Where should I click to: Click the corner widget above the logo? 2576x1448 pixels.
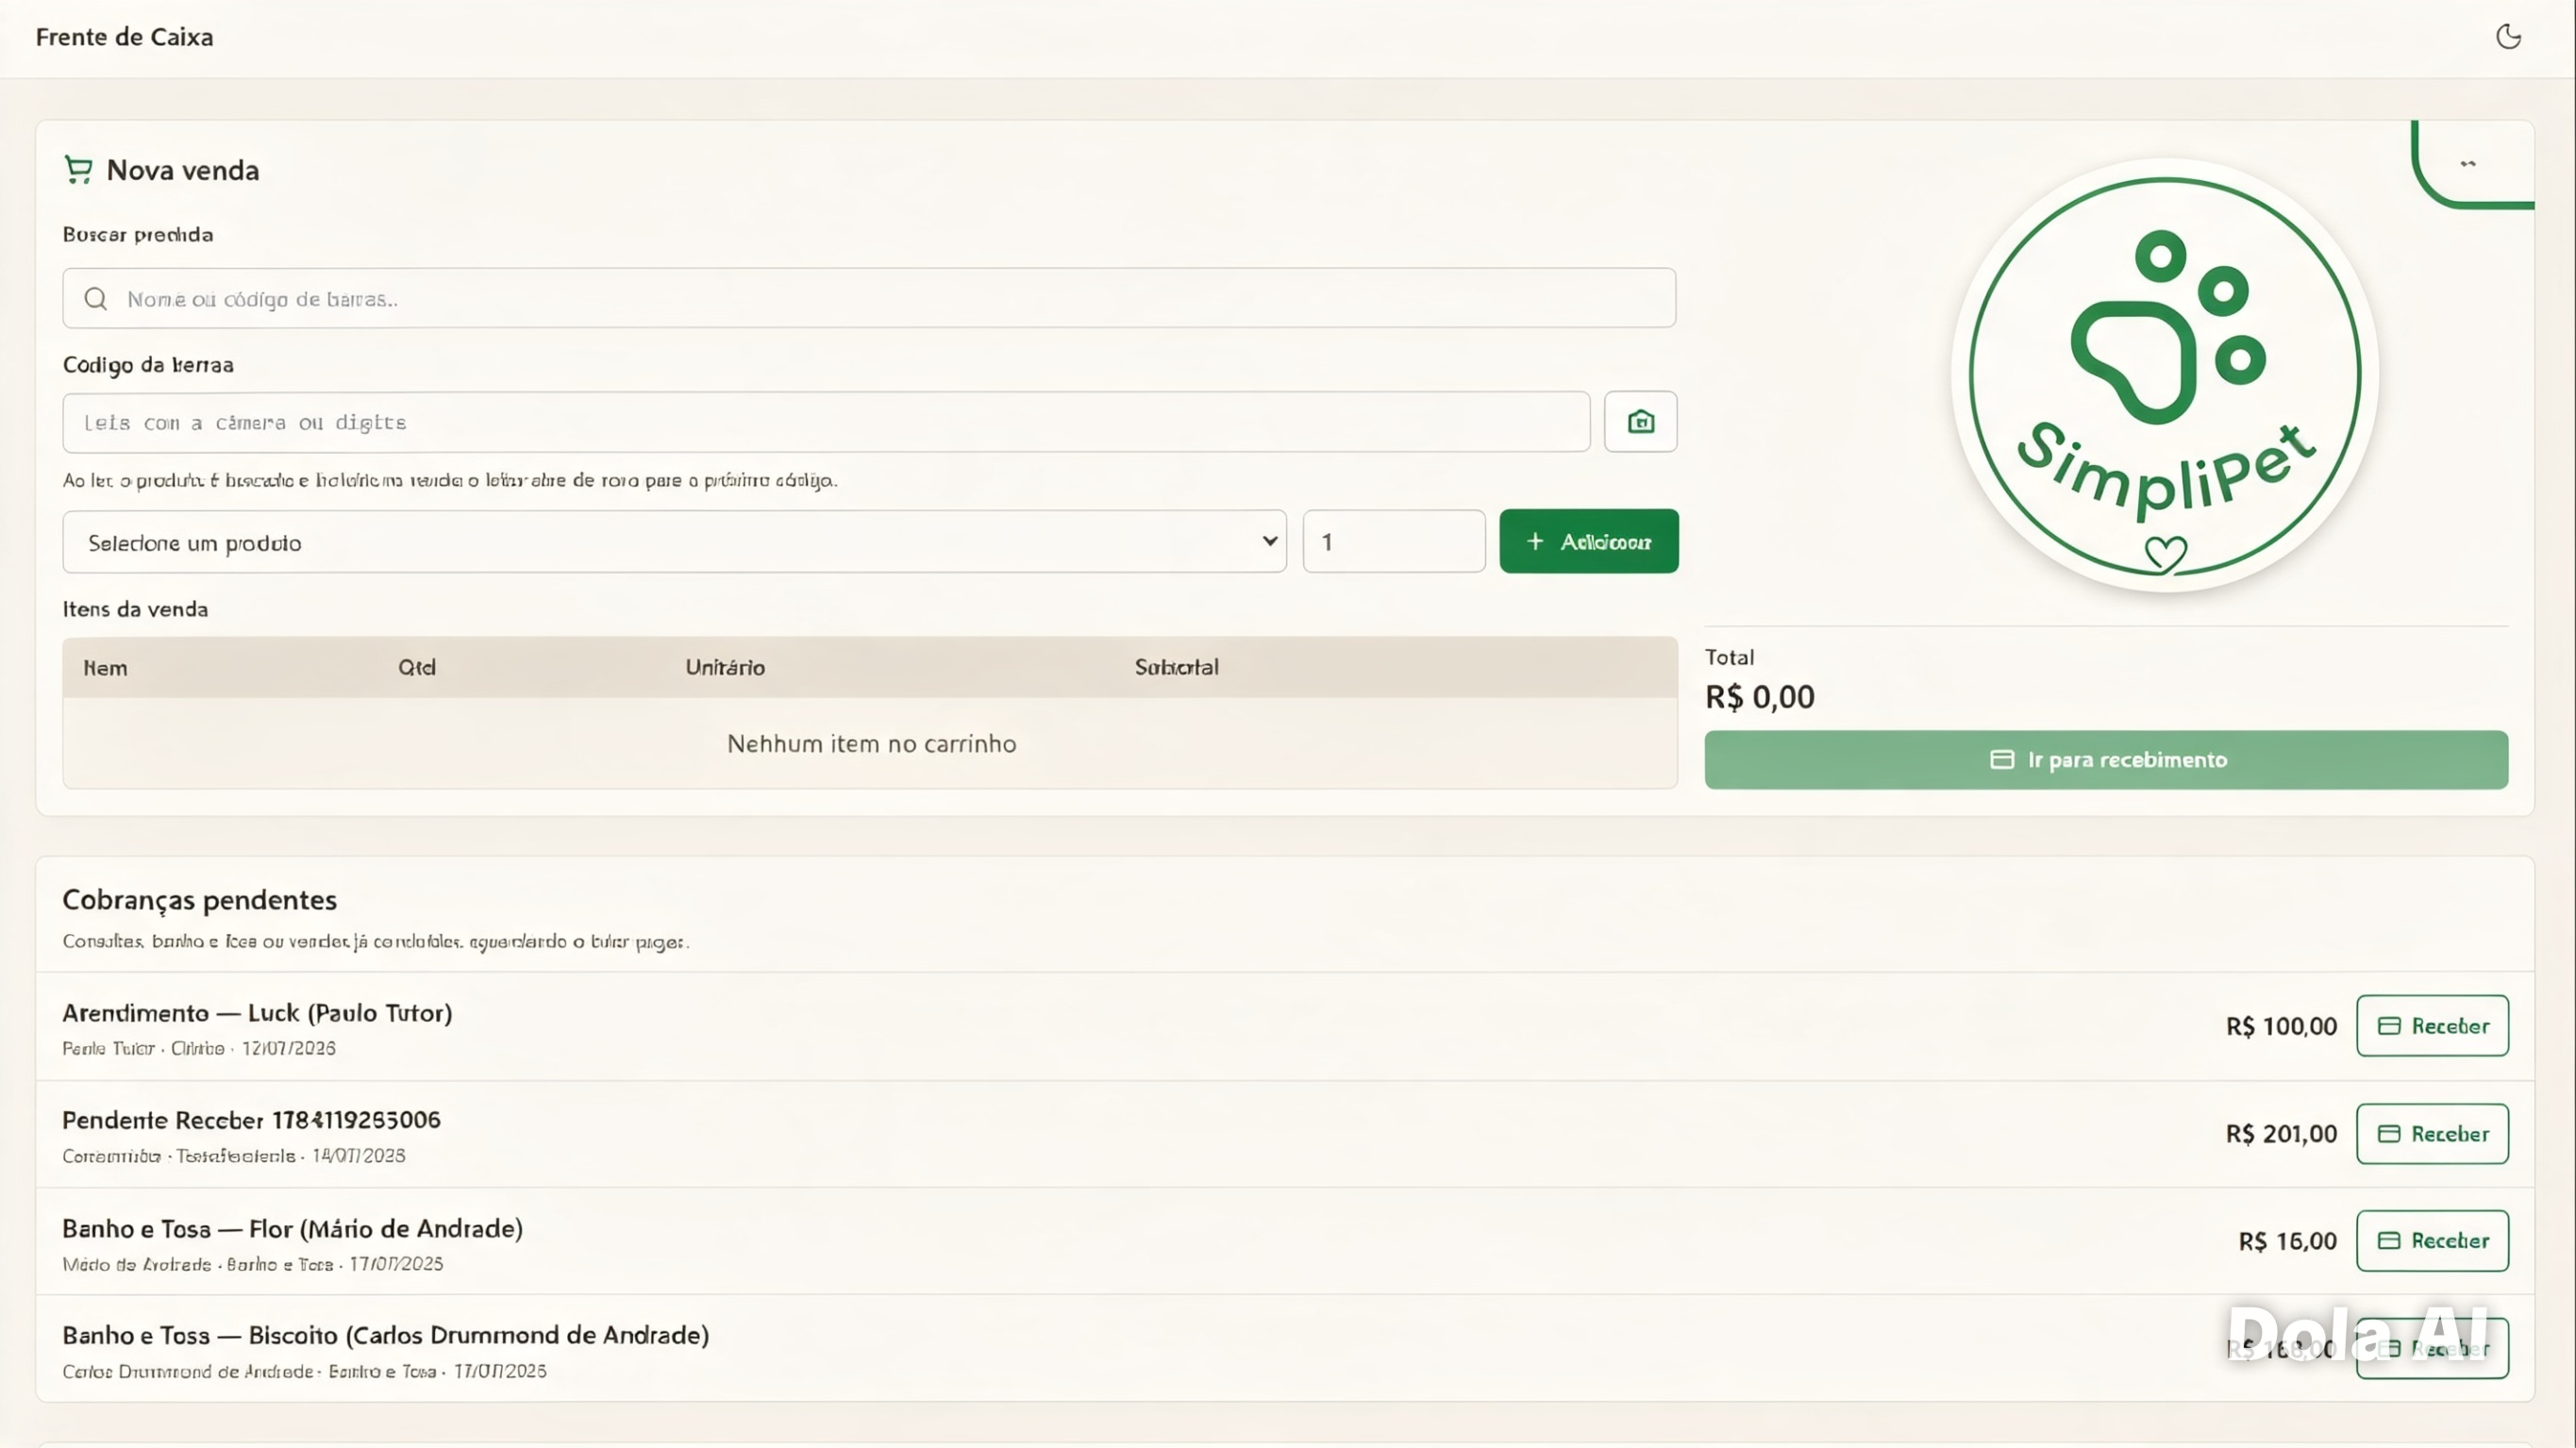pos(2472,164)
